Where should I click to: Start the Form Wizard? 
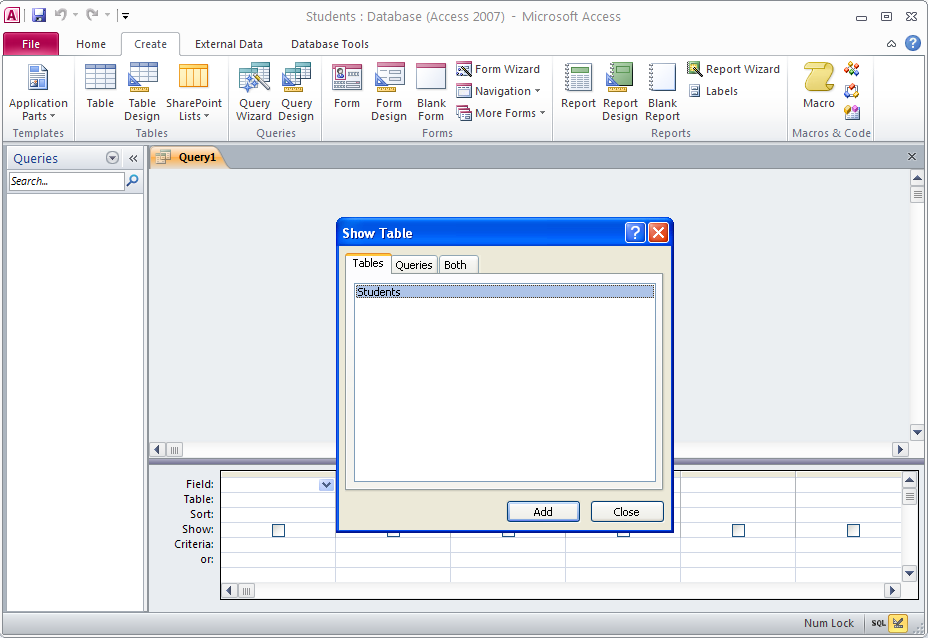tap(498, 69)
